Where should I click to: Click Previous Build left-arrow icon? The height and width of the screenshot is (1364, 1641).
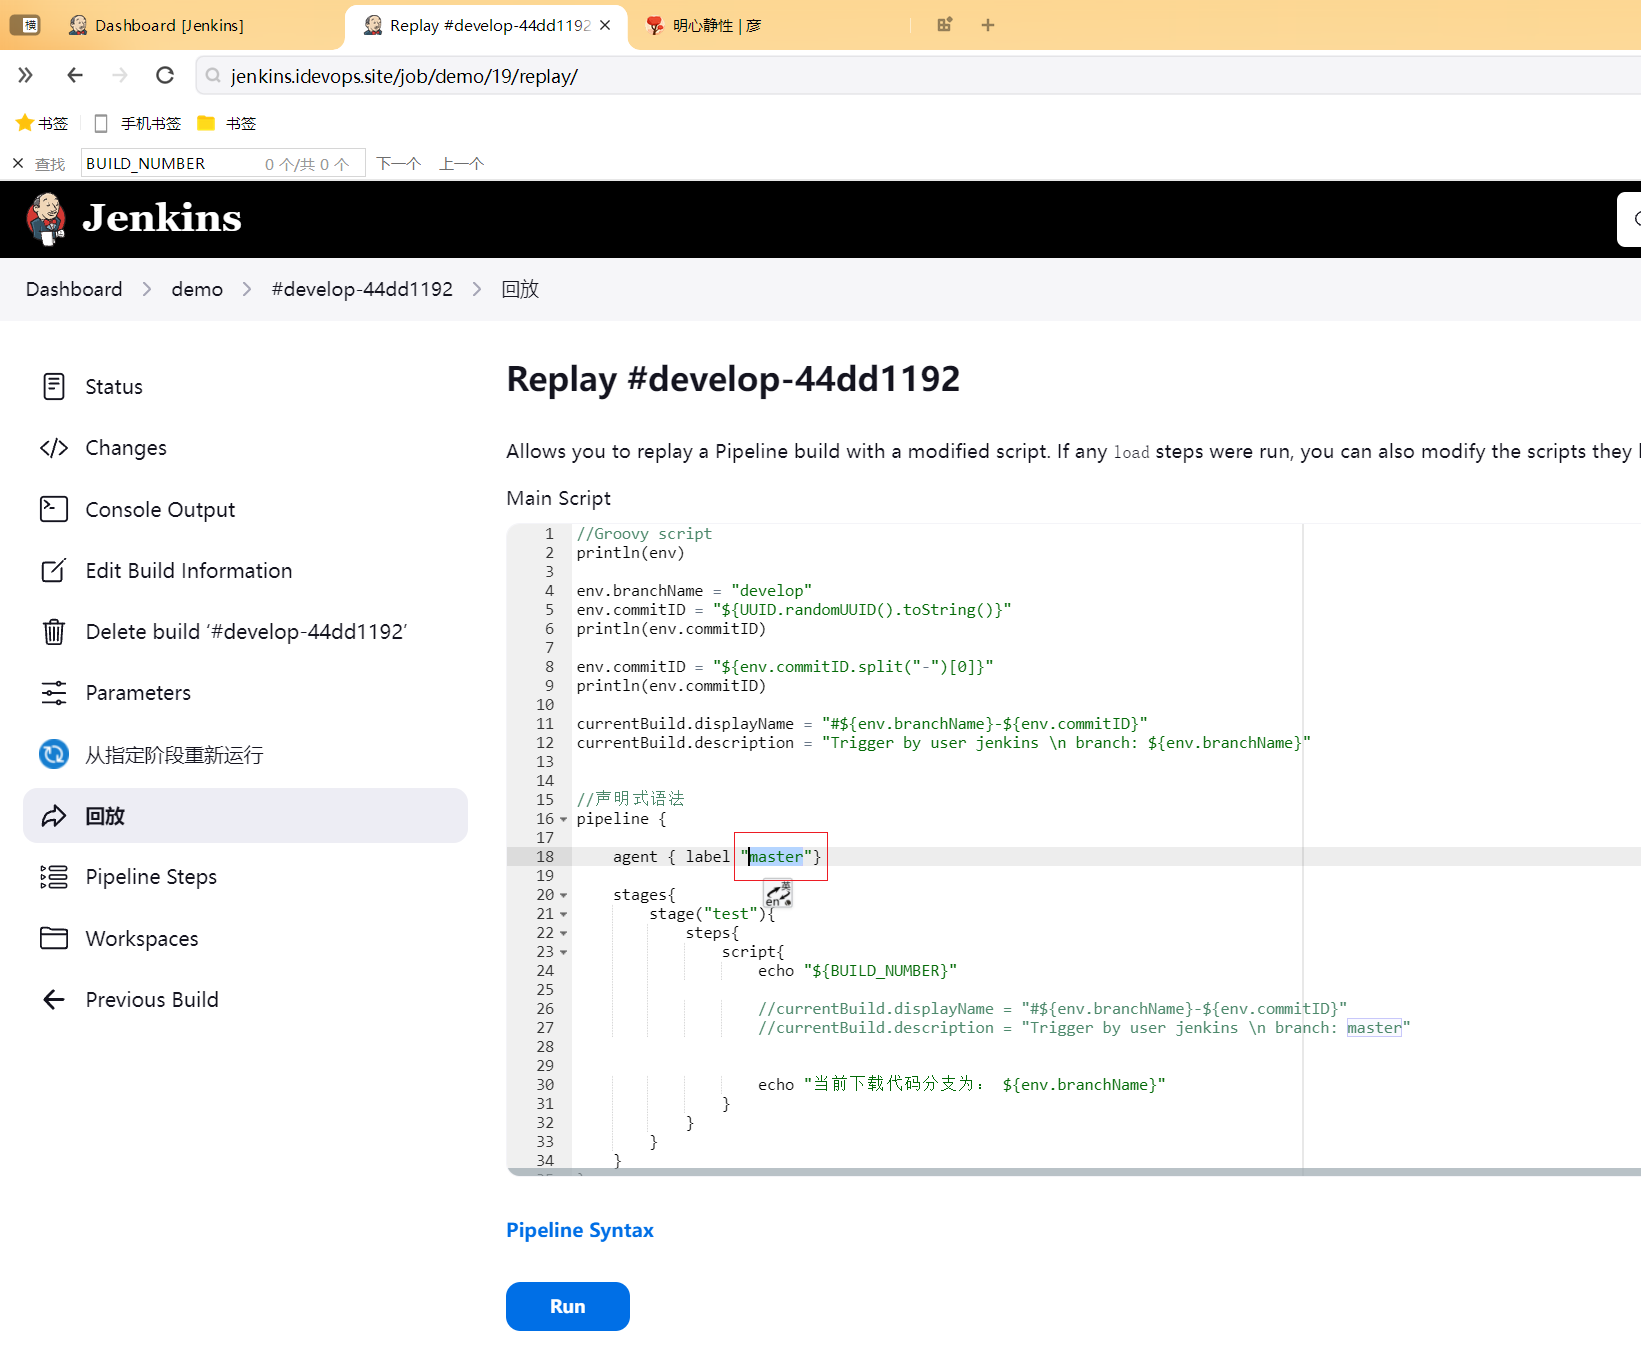(x=54, y=999)
